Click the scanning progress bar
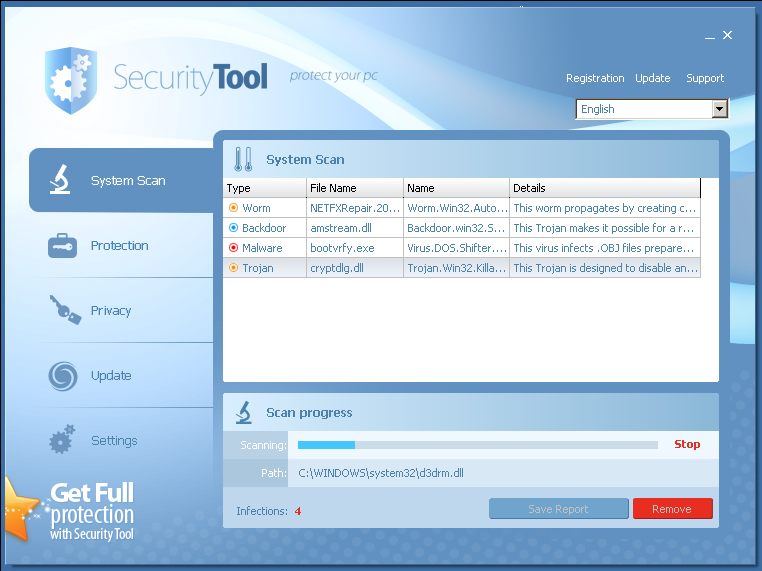 coord(477,445)
